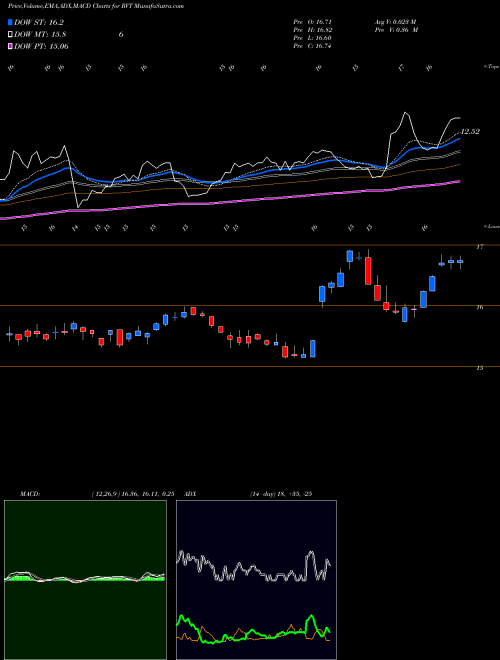
Task: Click the 'Pre H: 16.82' high value
Action: point(312,30)
